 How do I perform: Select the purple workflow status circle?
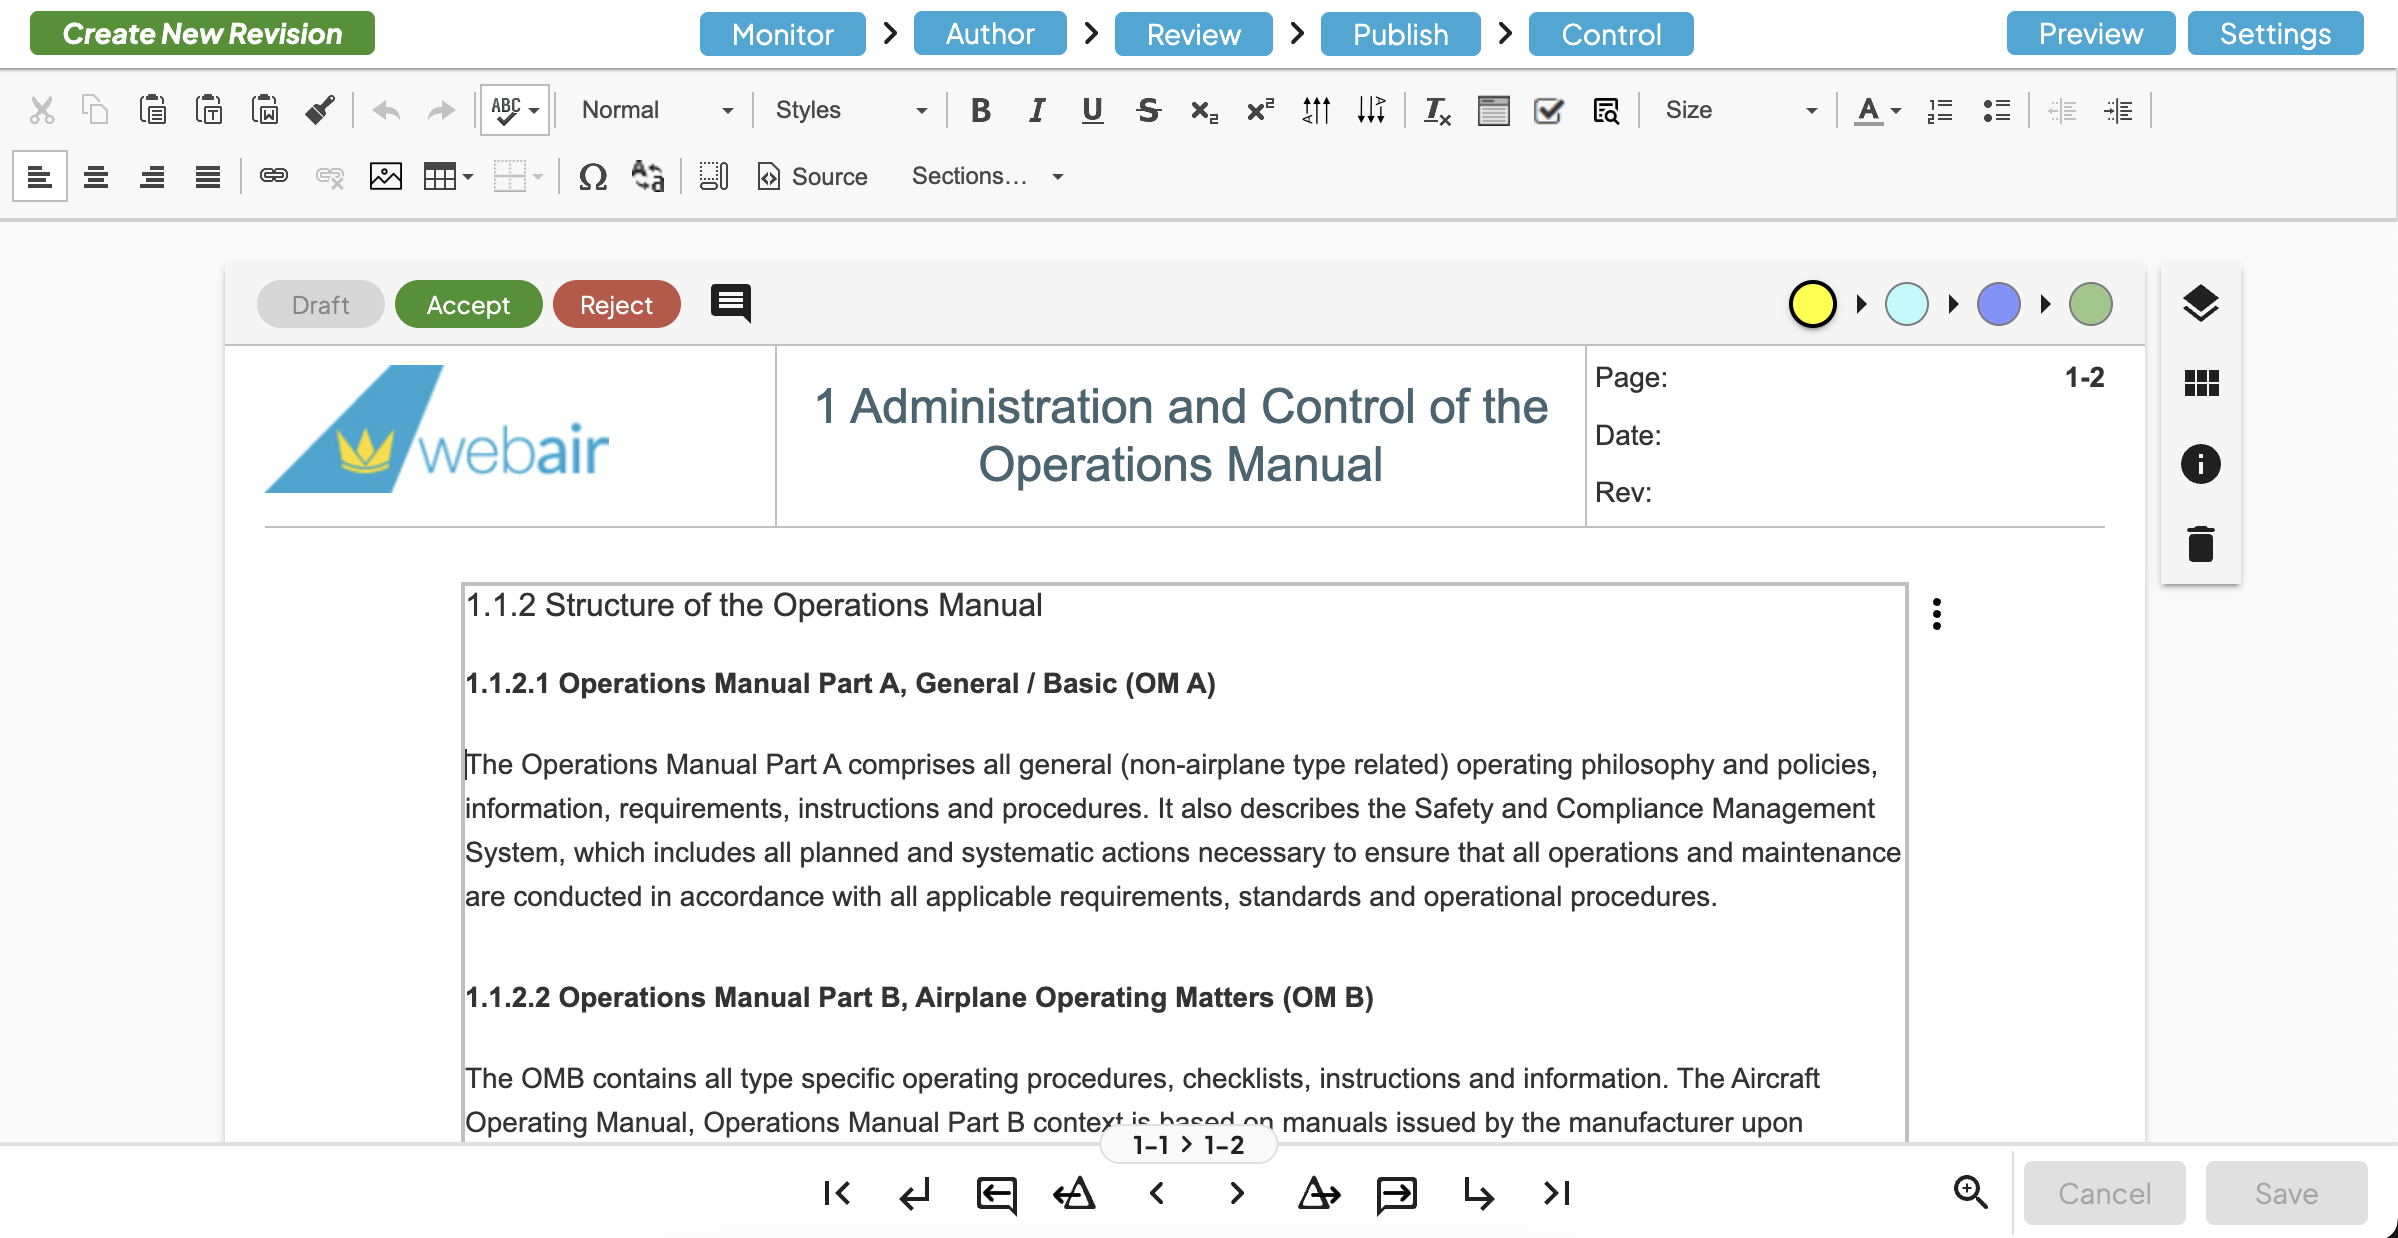[x=1998, y=304]
